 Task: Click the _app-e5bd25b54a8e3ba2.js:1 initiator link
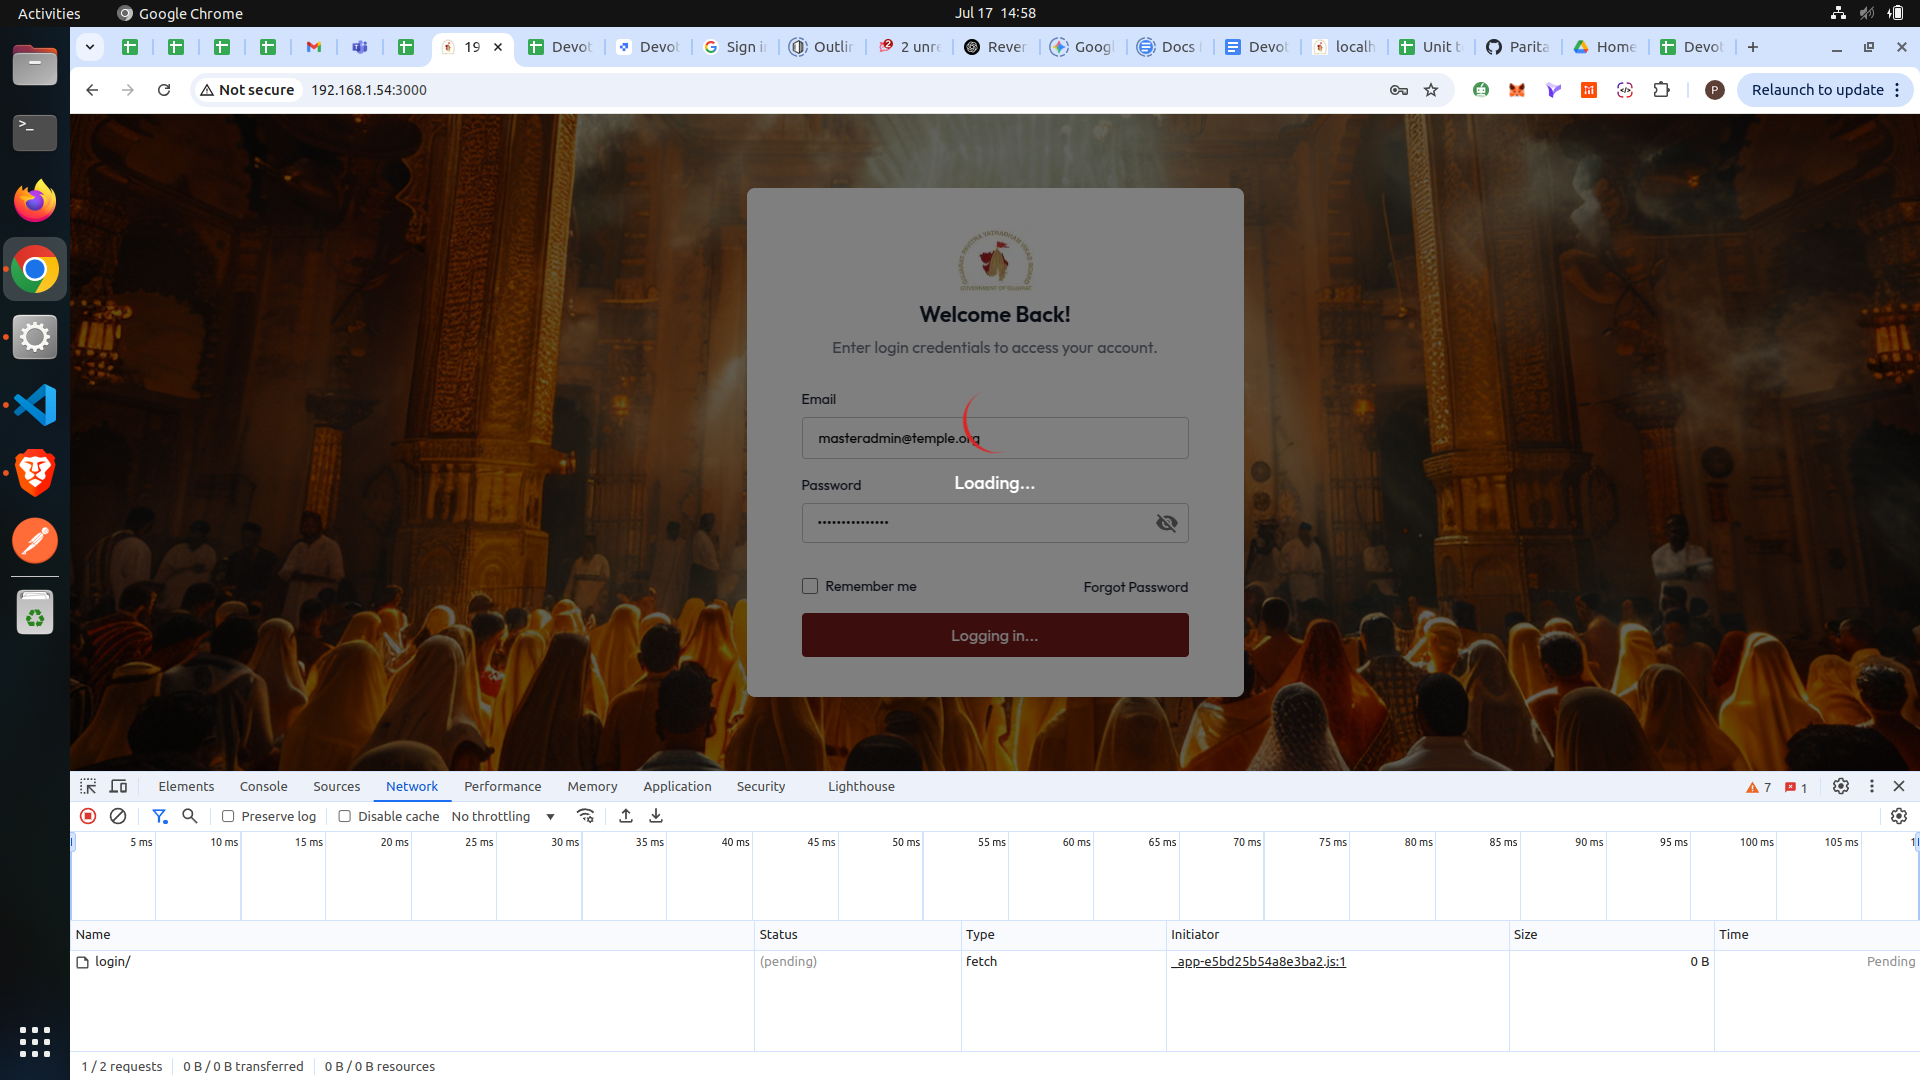[1260, 962]
